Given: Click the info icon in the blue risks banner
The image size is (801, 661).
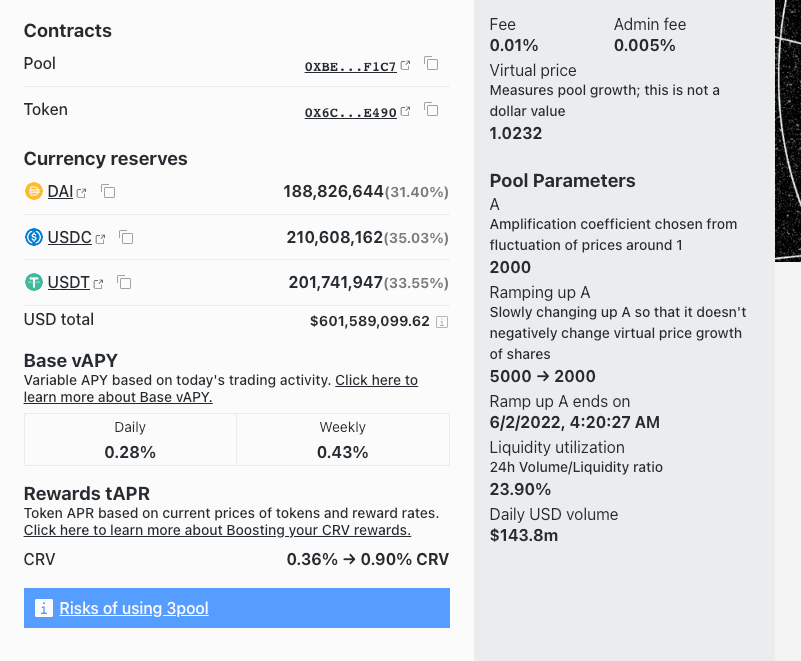Looking at the screenshot, I should pyautogui.click(x=43, y=608).
